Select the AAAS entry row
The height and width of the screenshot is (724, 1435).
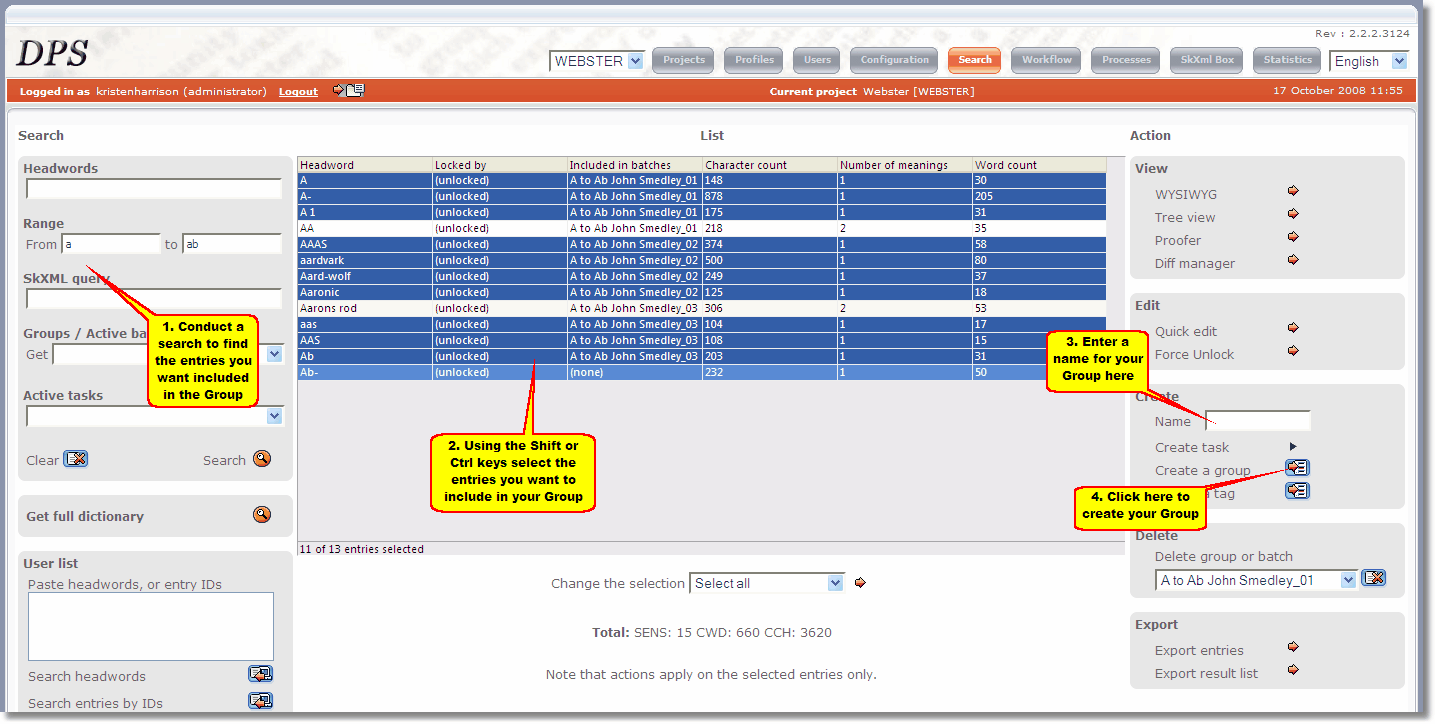tap(702, 244)
